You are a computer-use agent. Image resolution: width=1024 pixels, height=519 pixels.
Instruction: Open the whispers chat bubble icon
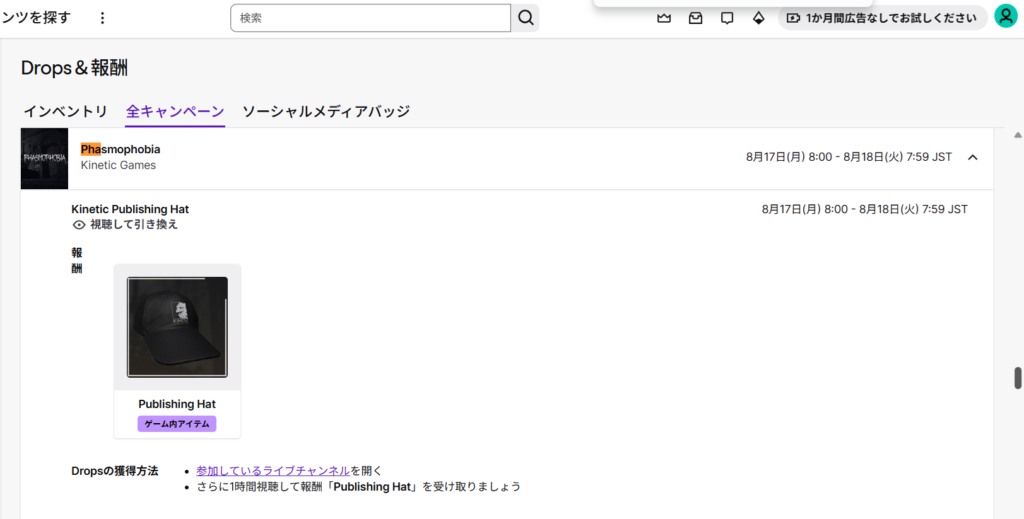(x=727, y=18)
